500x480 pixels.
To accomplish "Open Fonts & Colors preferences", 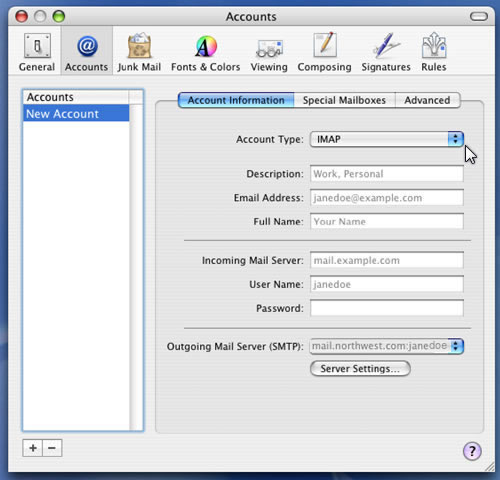I will [x=206, y=52].
